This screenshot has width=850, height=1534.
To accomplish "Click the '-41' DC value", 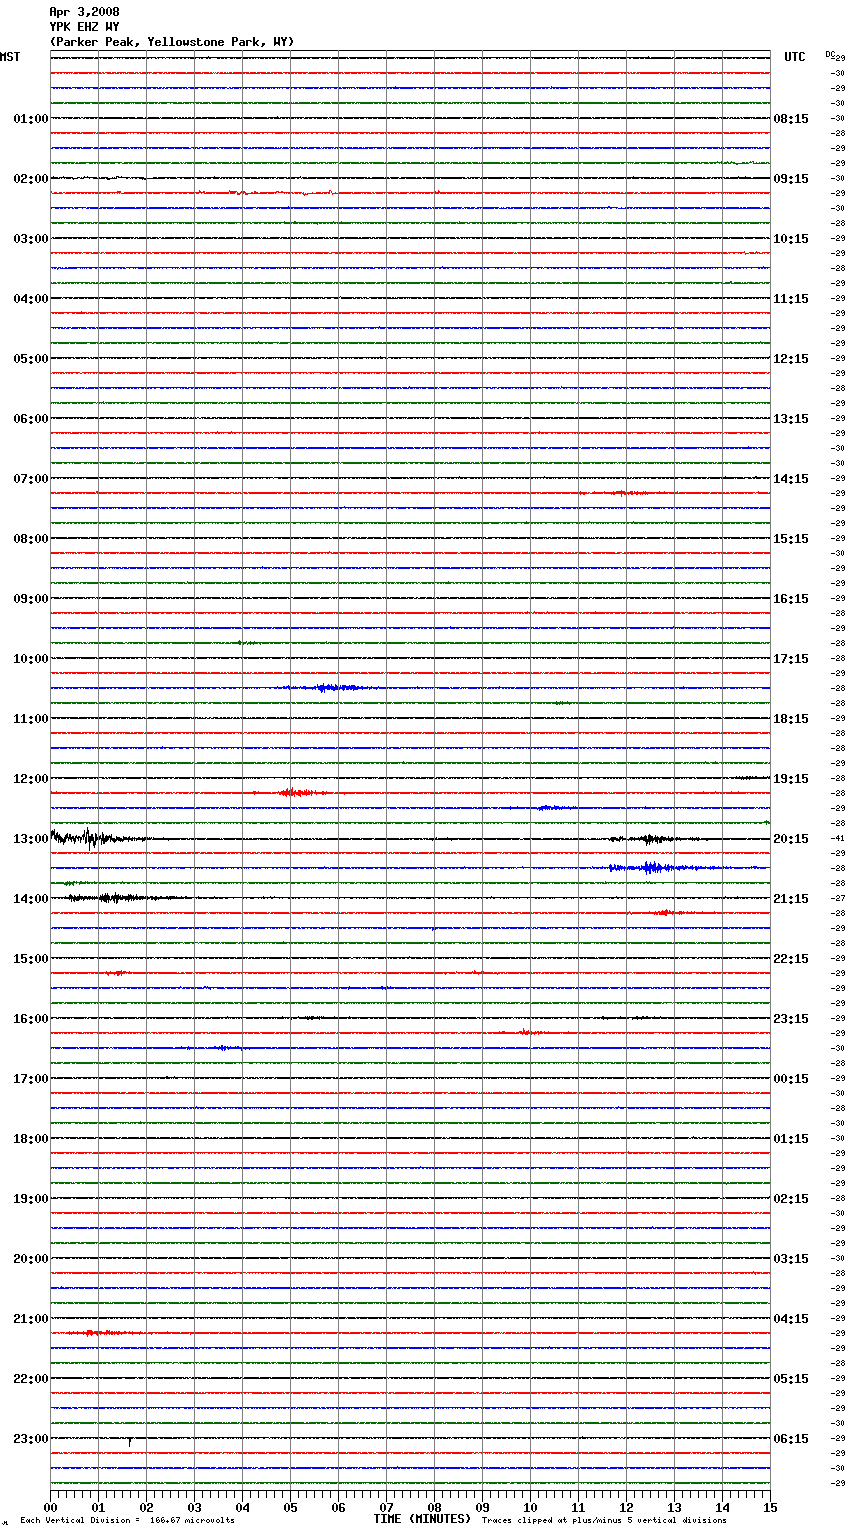I will click(838, 838).
